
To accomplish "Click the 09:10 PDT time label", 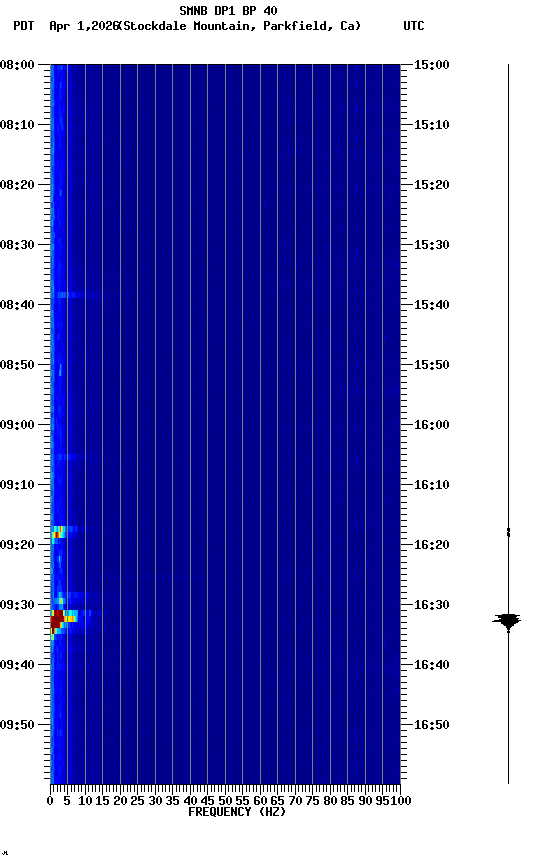I will [17, 485].
